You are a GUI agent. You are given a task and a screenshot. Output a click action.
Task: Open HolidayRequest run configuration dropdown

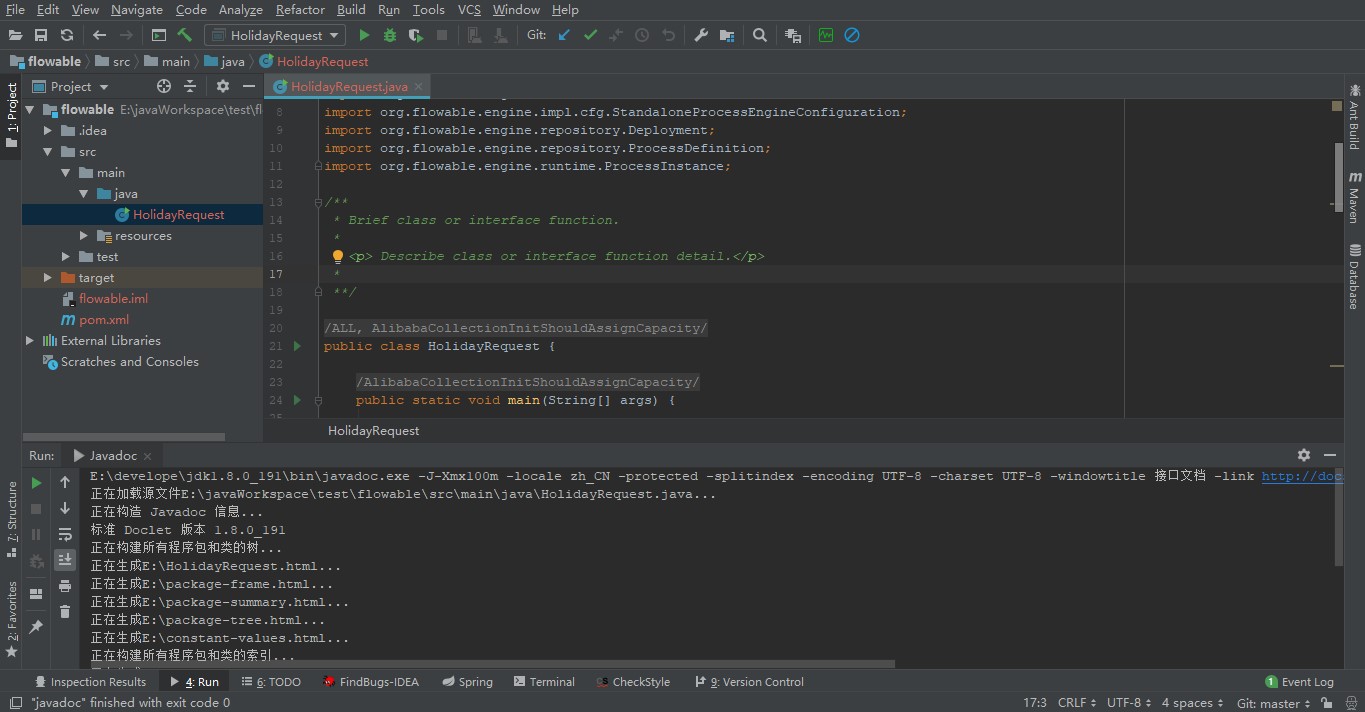275,35
